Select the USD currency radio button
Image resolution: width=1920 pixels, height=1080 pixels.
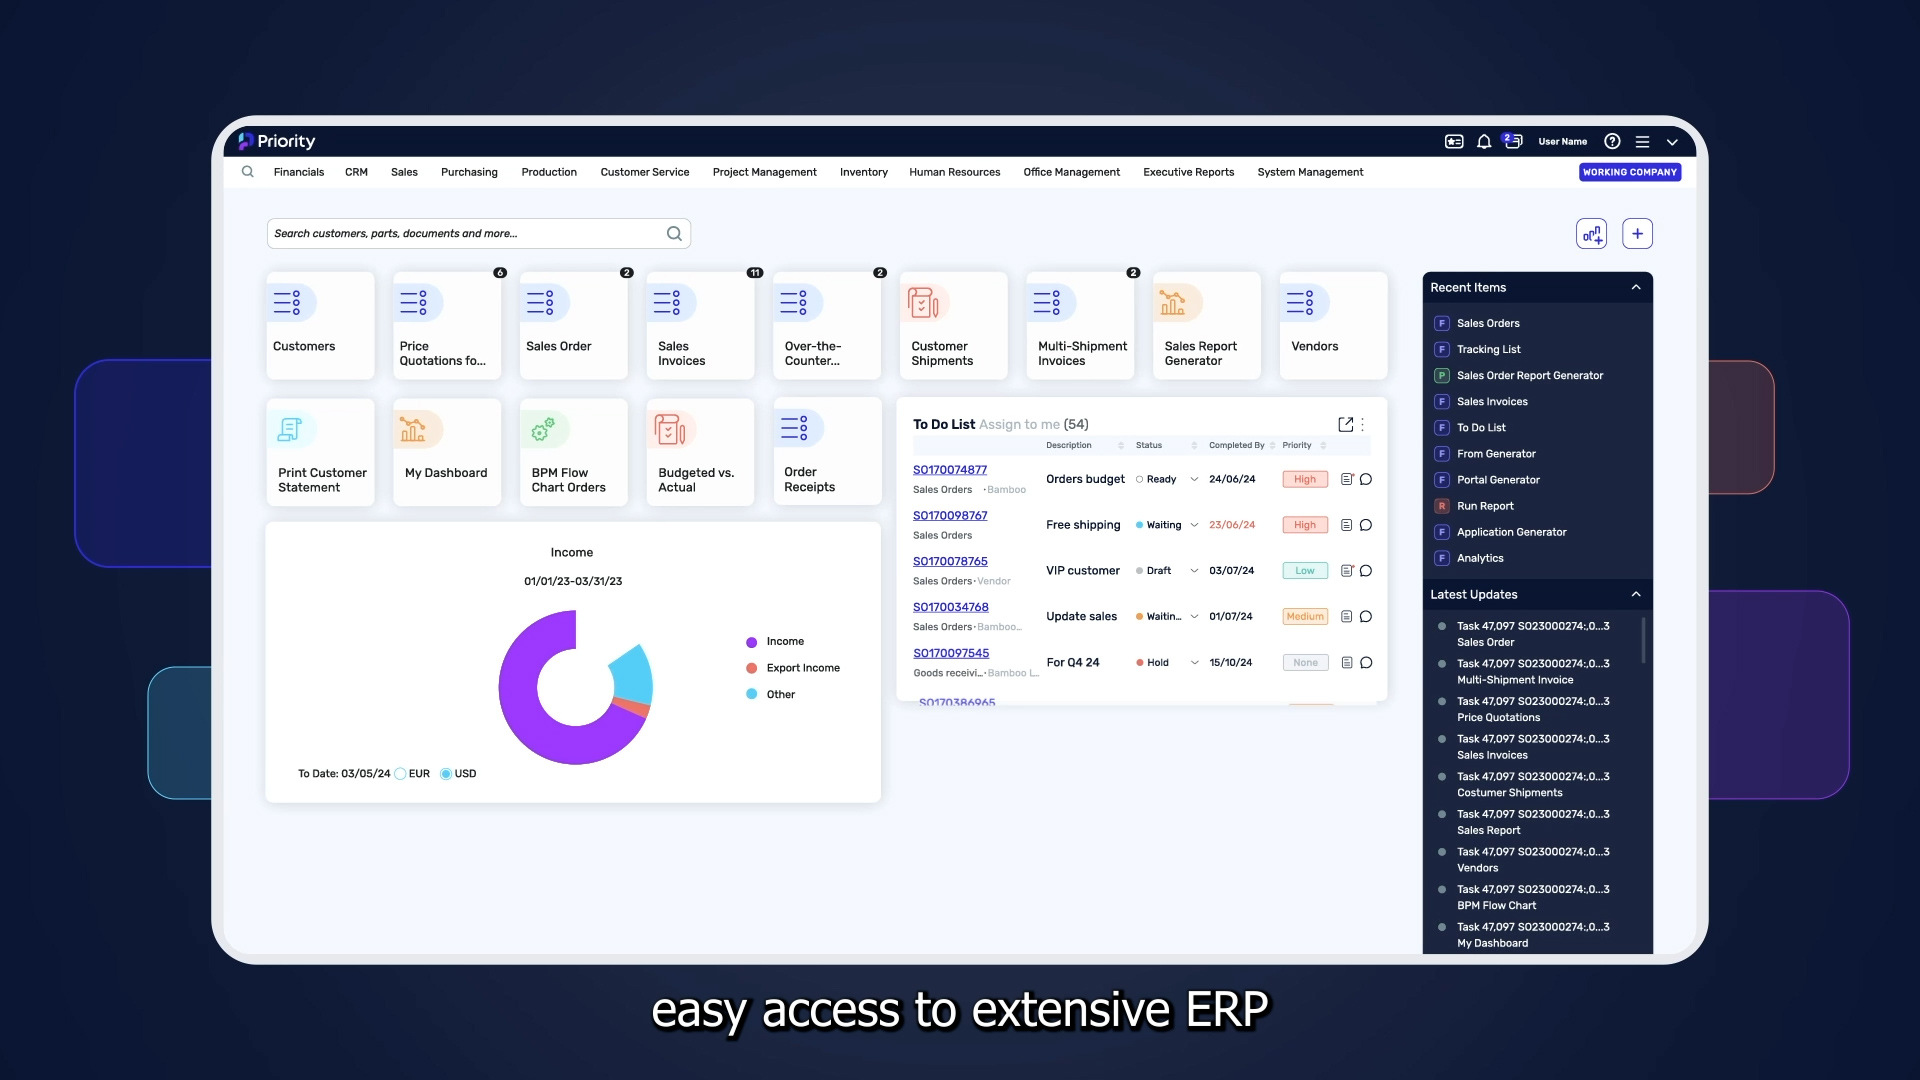448,773
